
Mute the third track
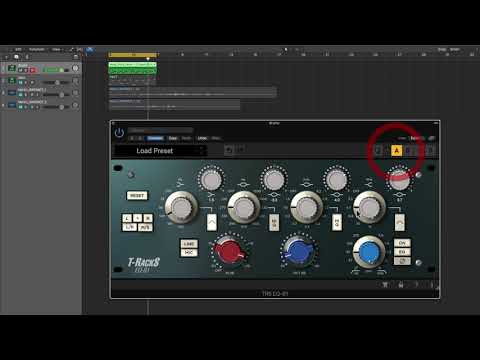pyautogui.click(x=20, y=95)
